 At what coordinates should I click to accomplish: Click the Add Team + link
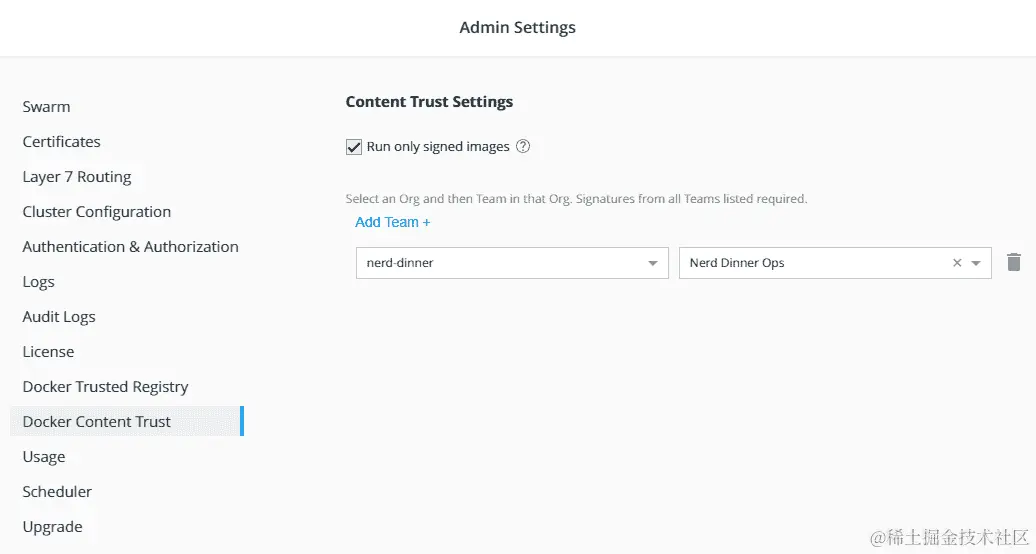click(x=392, y=222)
